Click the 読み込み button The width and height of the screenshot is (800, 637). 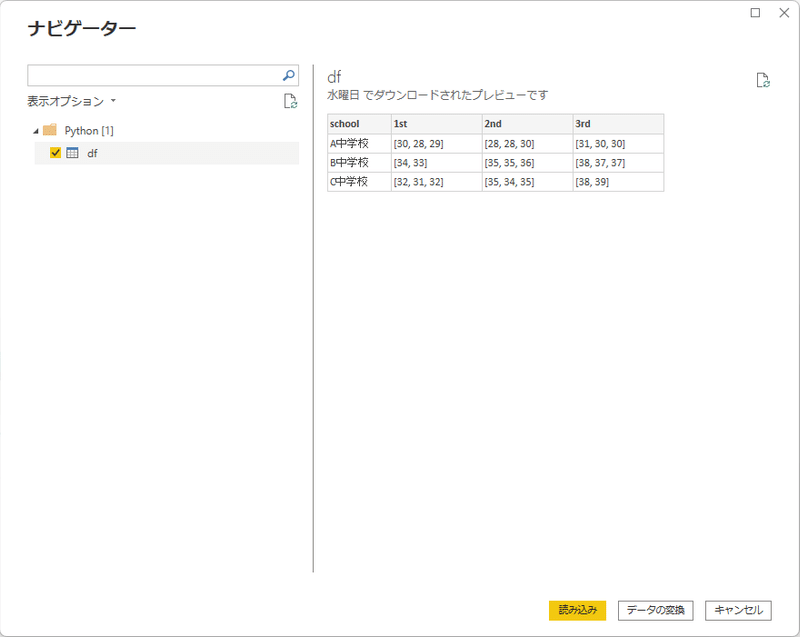577,610
